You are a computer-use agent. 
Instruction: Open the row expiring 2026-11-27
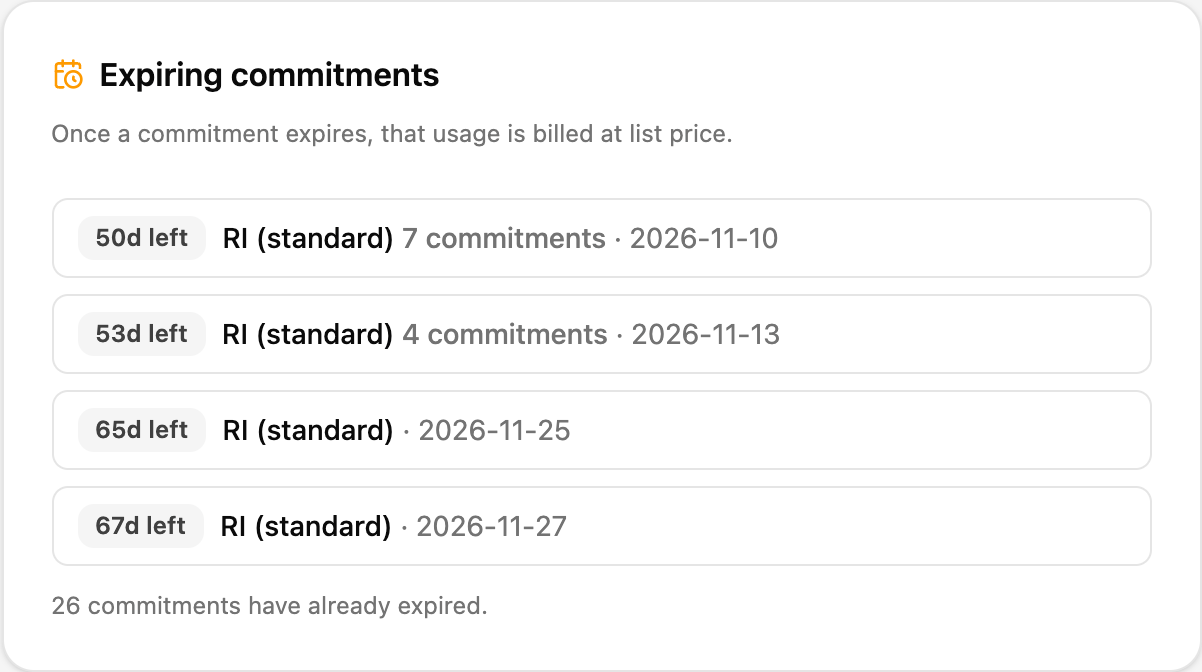(601, 526)
